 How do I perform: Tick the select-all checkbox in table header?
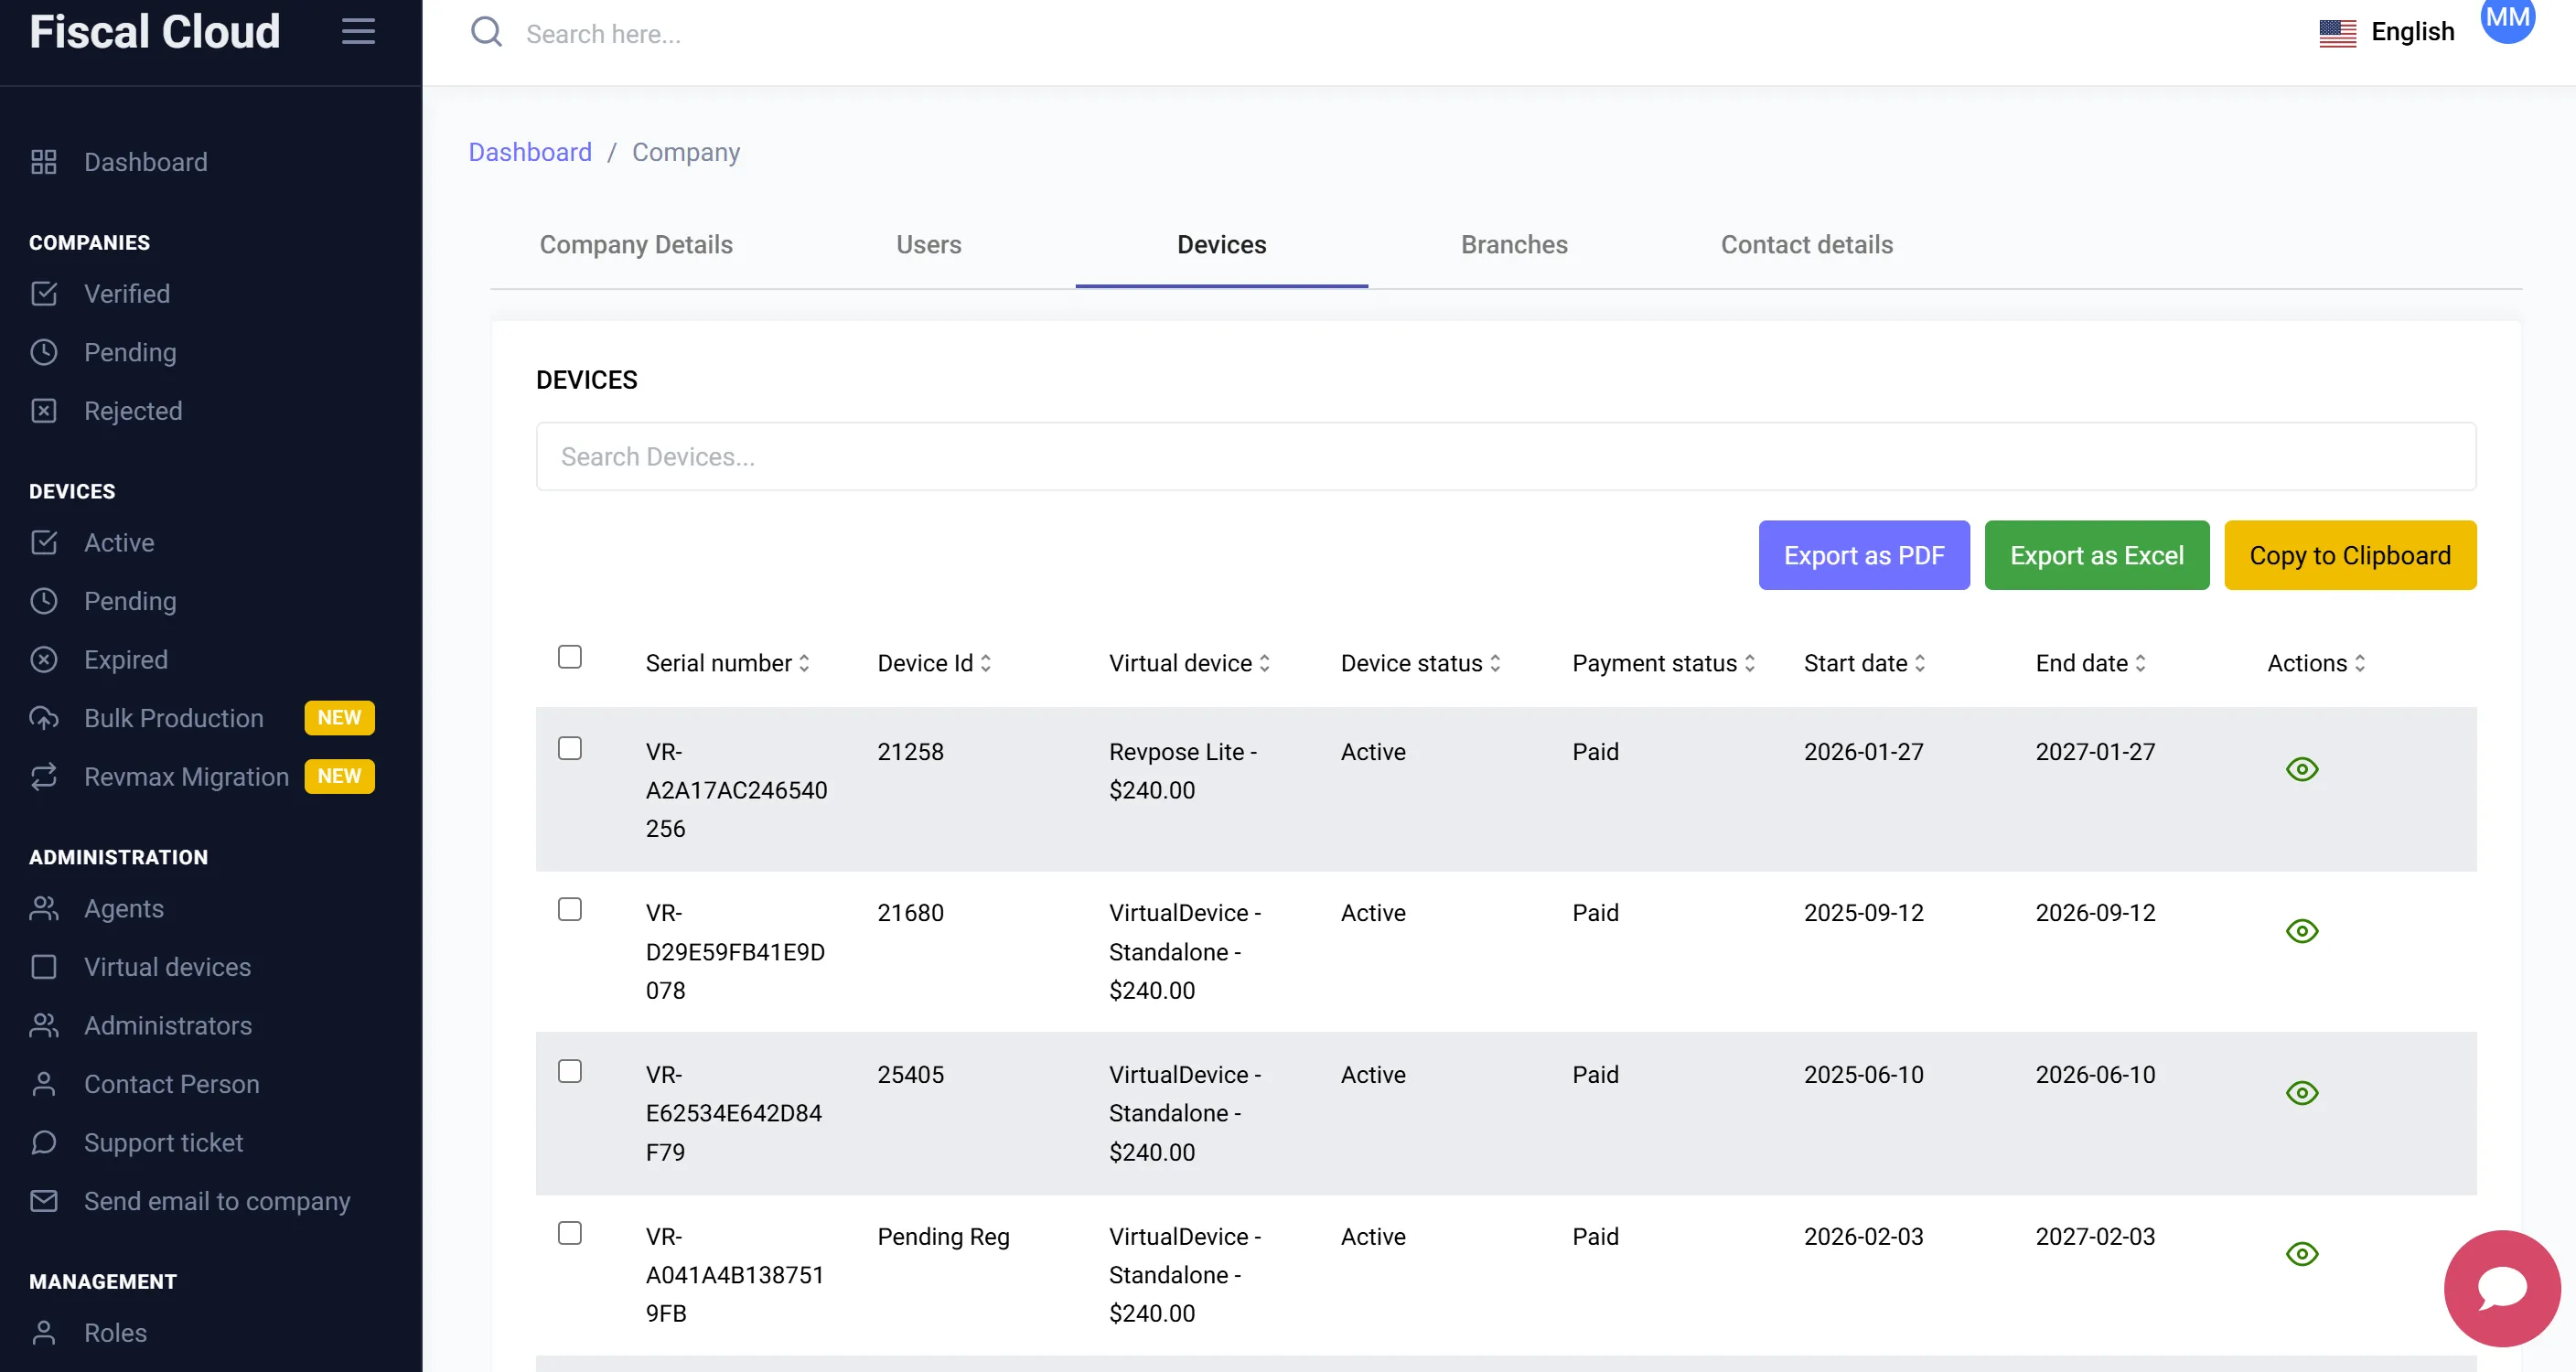569,657
